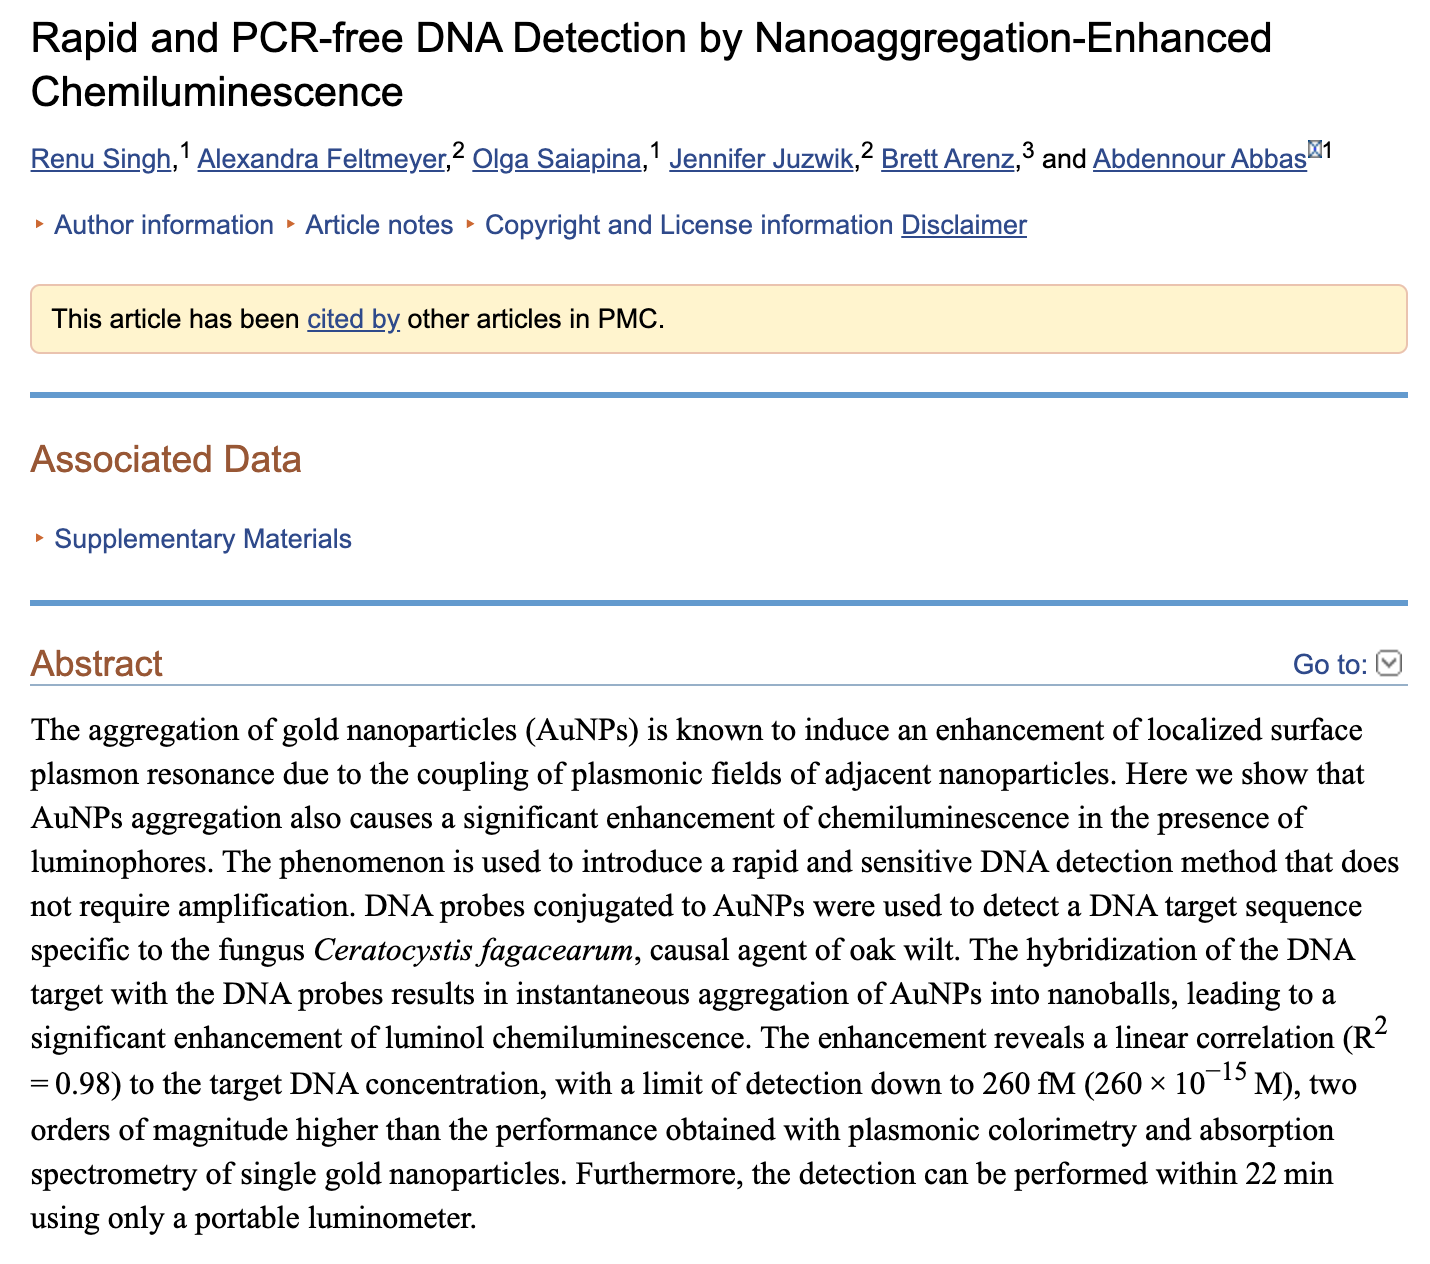Expand the Supplementary Materials section
Viewport: 1430px width, 1264px height.
tap(204, 539)
